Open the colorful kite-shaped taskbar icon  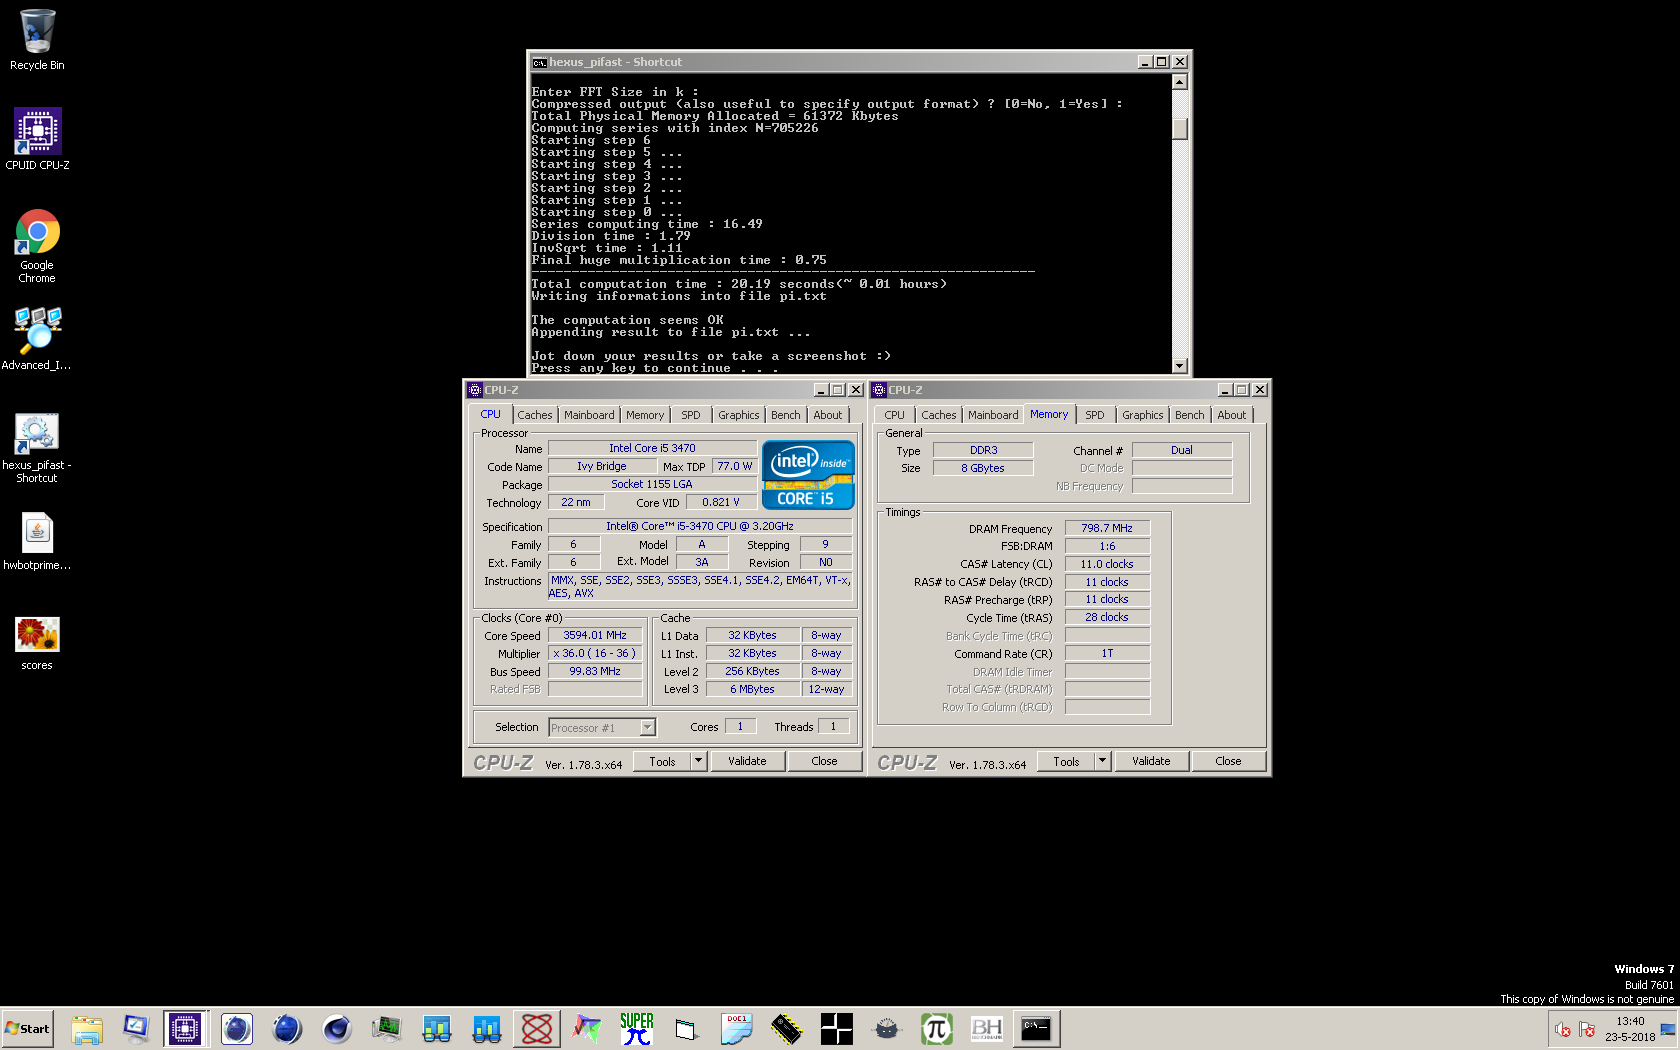click(x=587, y=1028)
